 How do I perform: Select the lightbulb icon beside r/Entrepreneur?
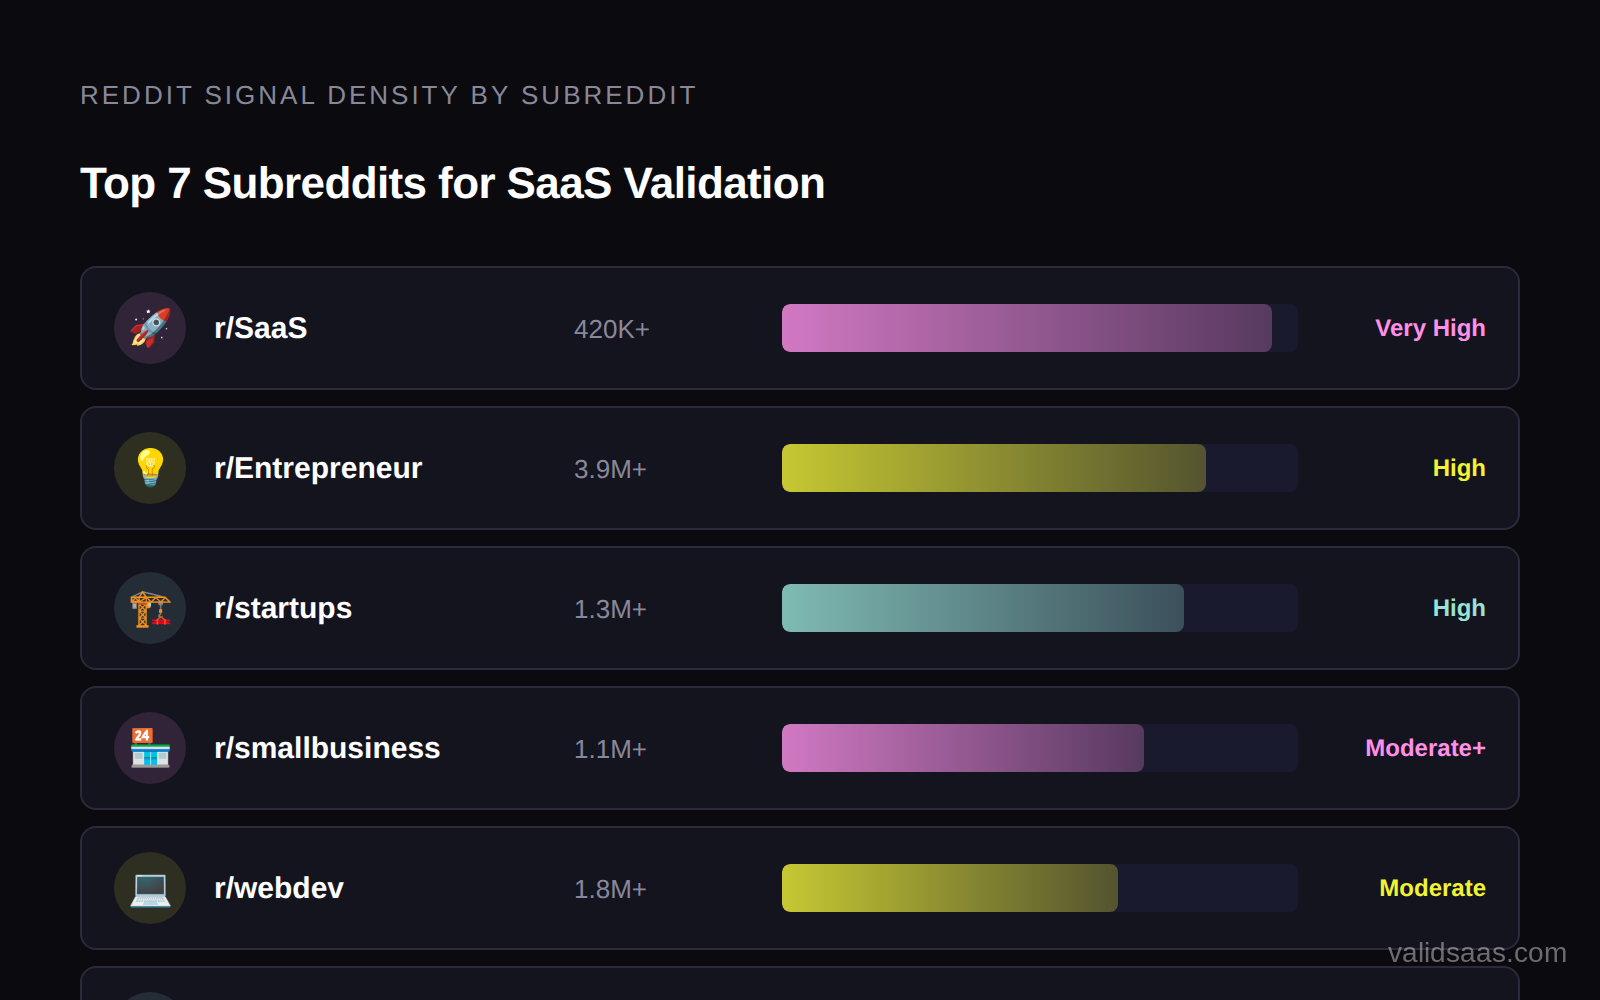coord(150,468)
